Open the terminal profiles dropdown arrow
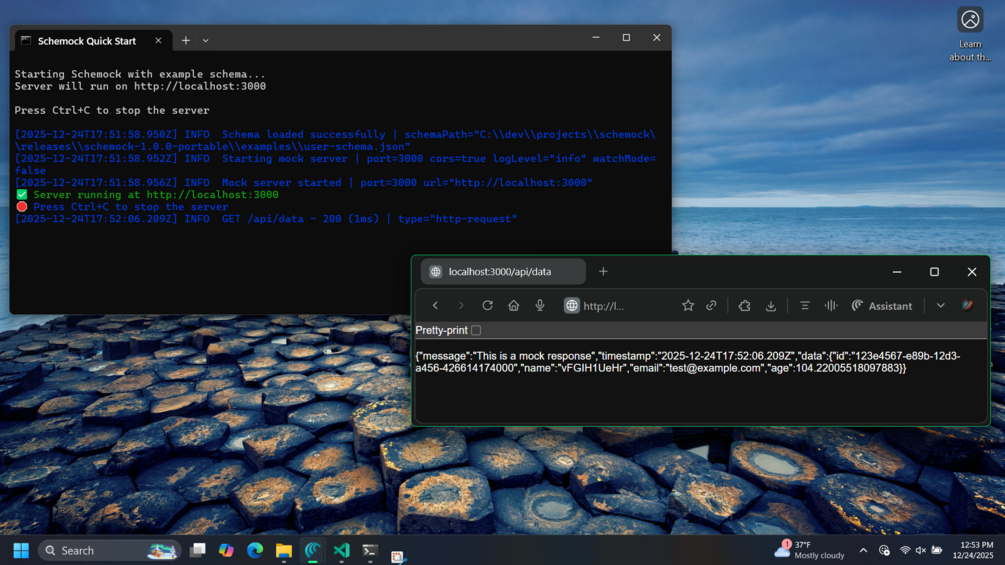This screenshot has height=565, width=1005. 206,40
